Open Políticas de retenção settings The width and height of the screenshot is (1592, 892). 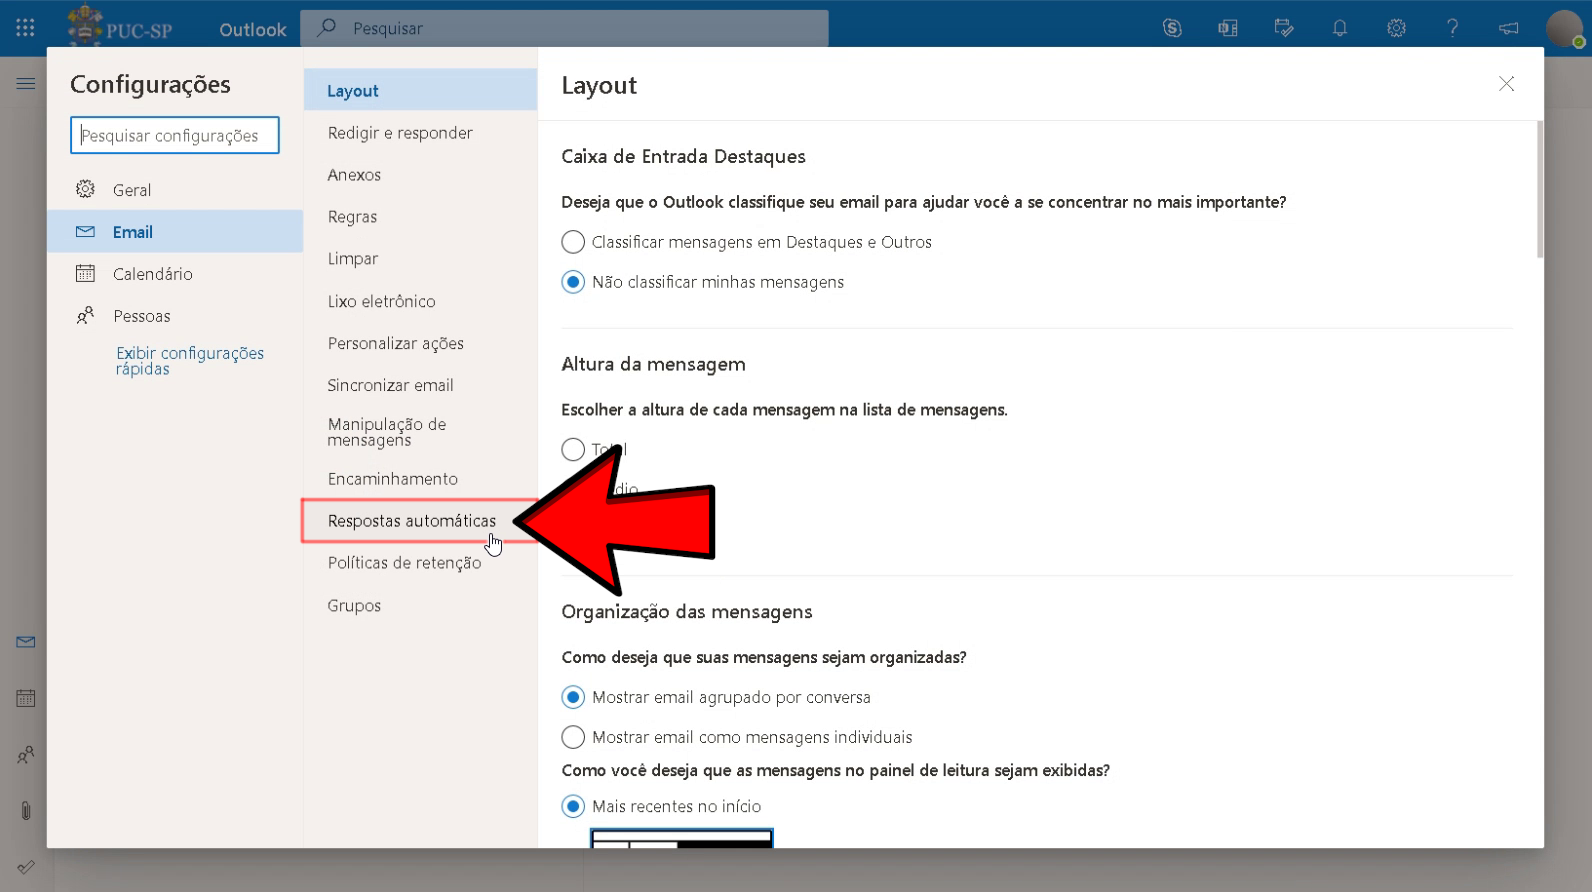(420, 563)
